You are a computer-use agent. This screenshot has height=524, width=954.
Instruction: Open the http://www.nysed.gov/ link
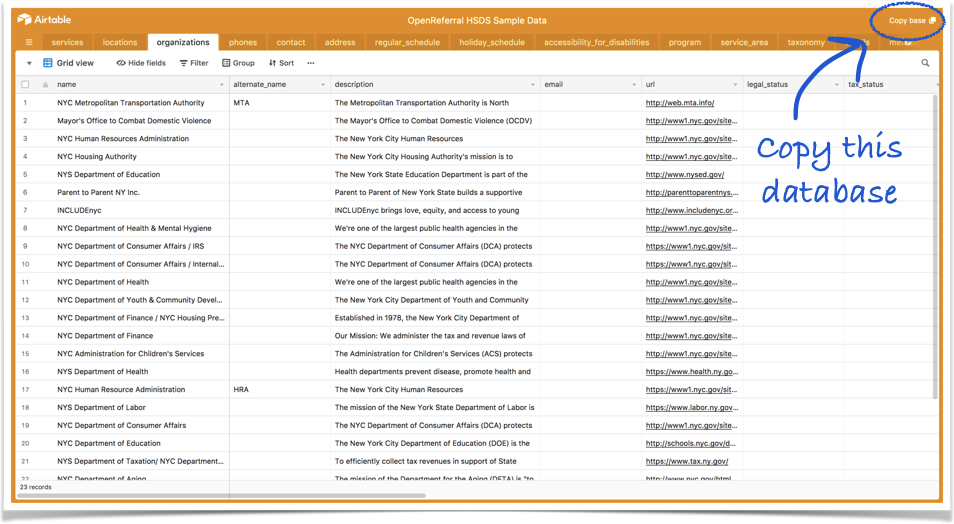click(684, 175)
